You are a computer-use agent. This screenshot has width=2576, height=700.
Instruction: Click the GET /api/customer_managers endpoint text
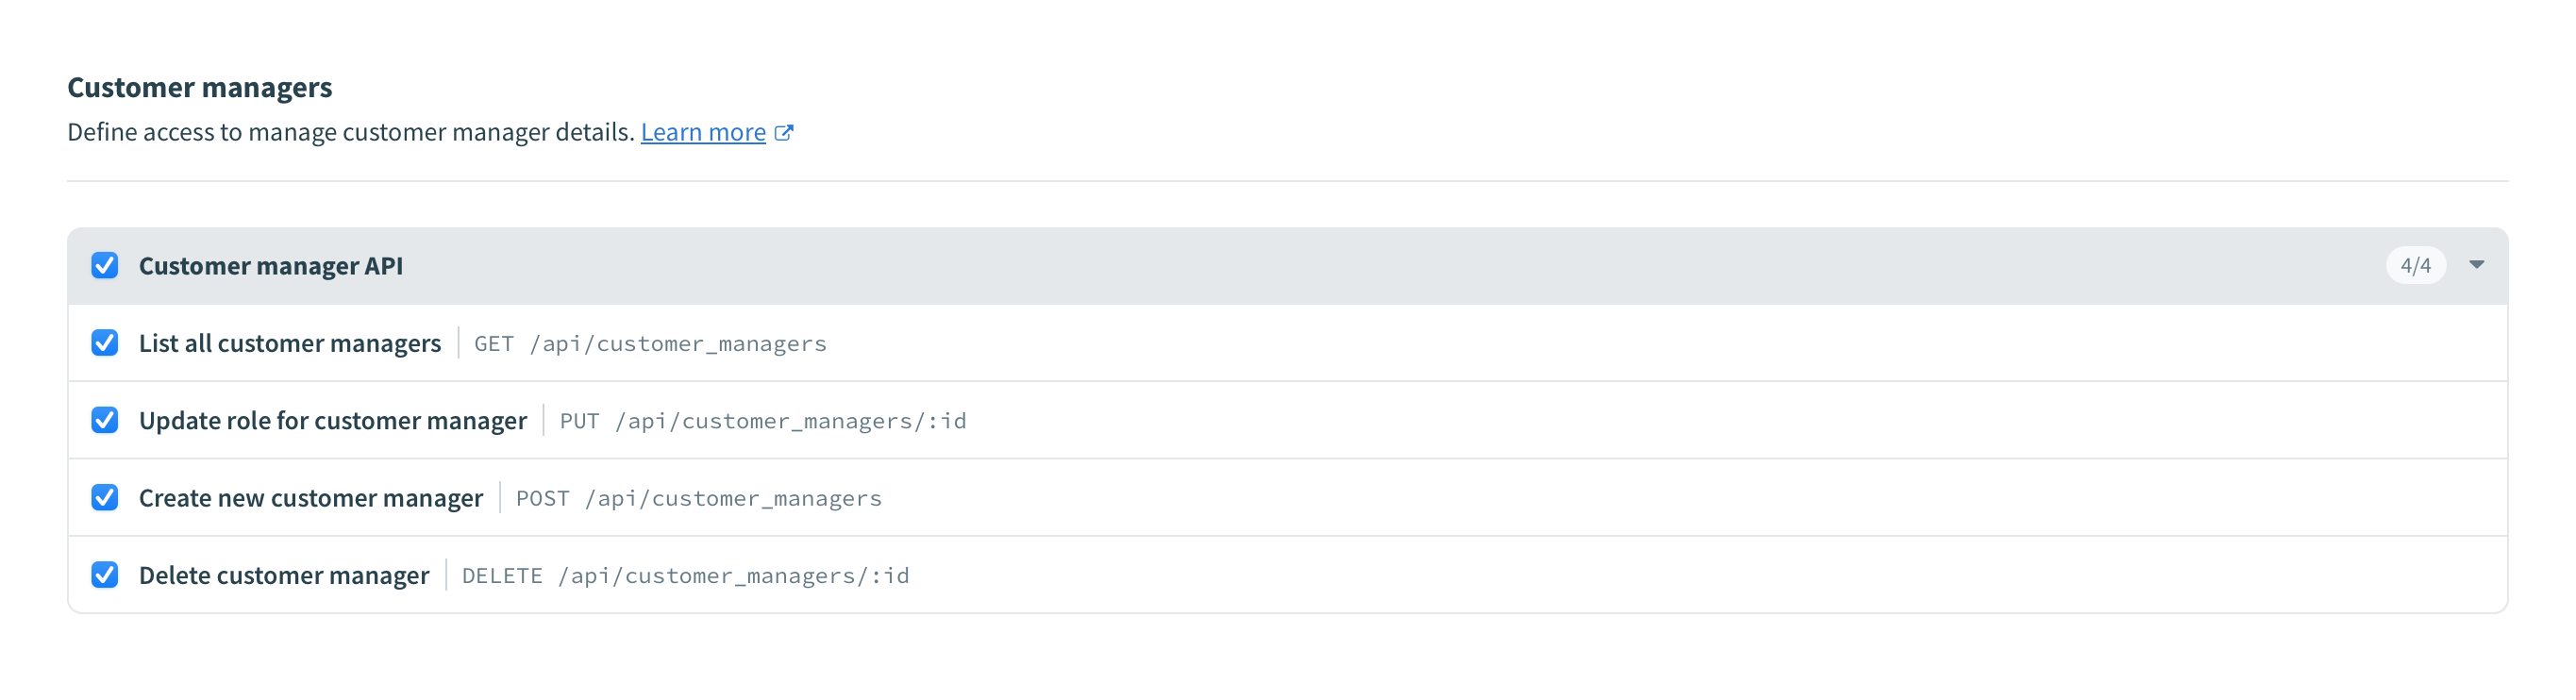tap(650, 344)
